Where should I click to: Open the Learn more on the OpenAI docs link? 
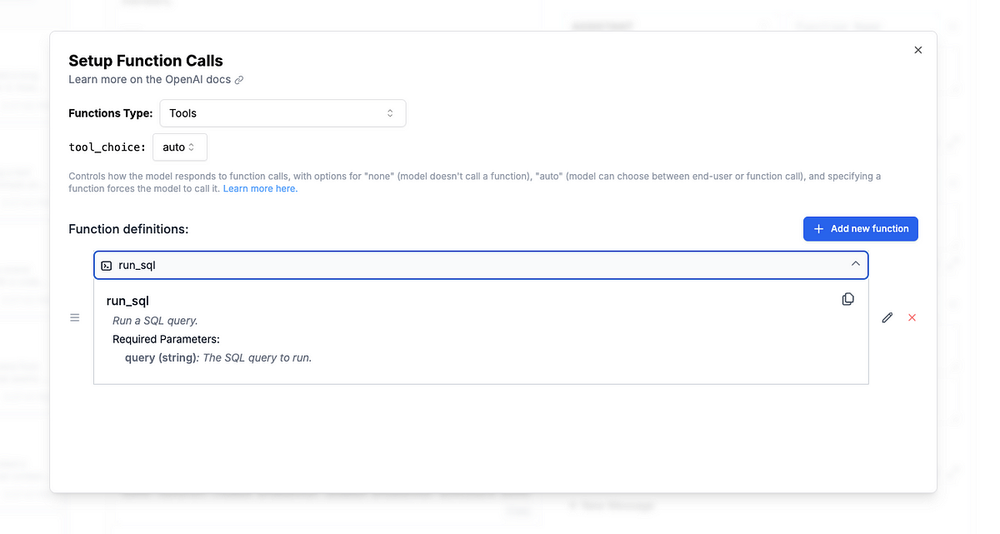[x=150, y=79]
